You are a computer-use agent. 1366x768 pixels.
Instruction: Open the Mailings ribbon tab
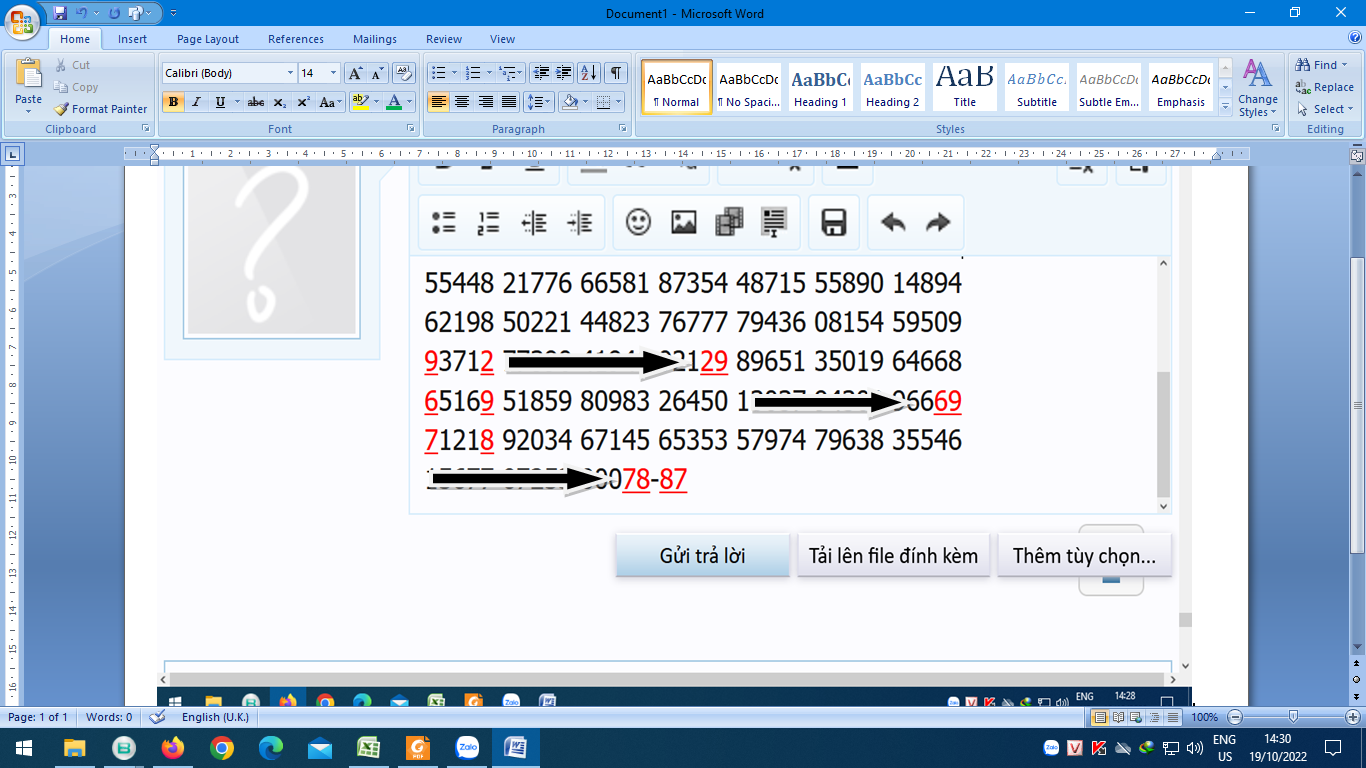[x=375, y=39]
